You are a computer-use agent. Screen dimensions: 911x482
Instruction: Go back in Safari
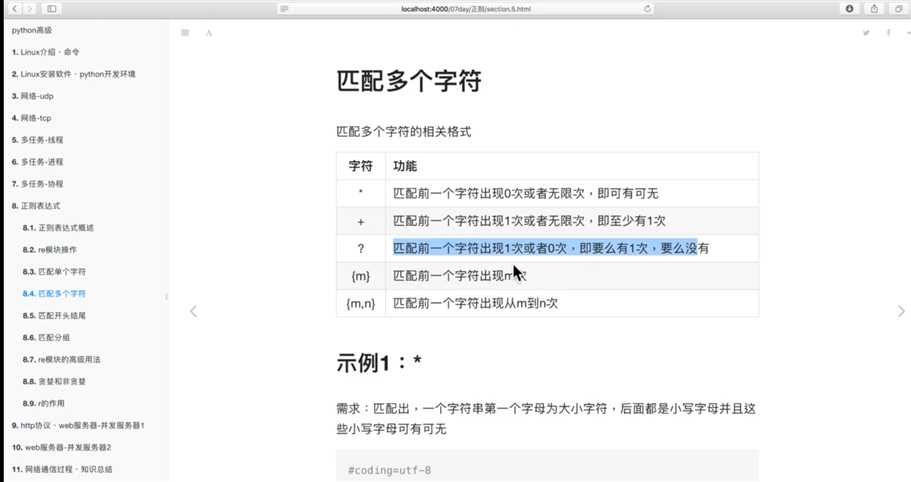point(15,9)
